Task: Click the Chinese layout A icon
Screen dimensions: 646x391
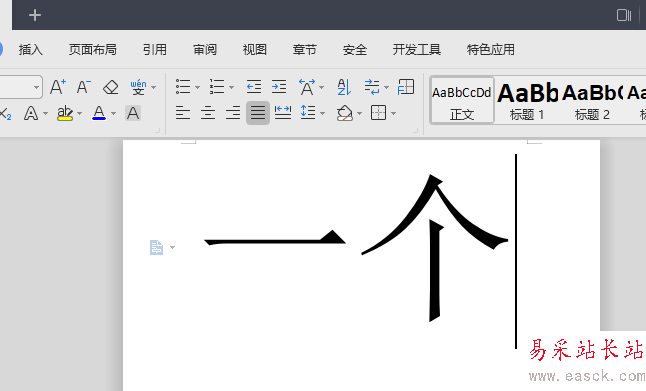Action: [x=307, y=87]
